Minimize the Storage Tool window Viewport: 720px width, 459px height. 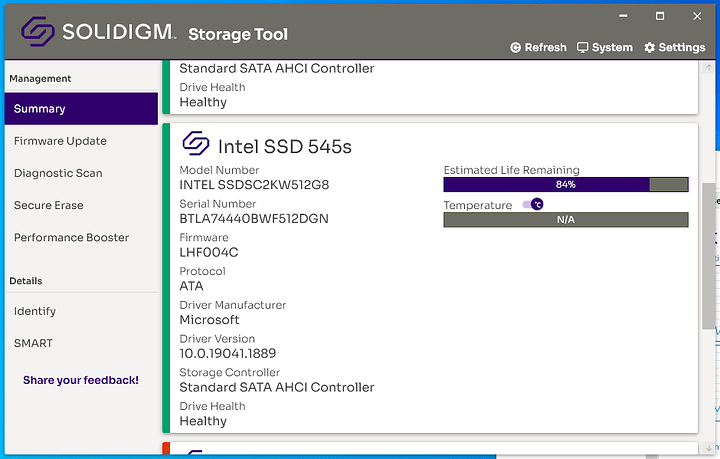(623, 16)
